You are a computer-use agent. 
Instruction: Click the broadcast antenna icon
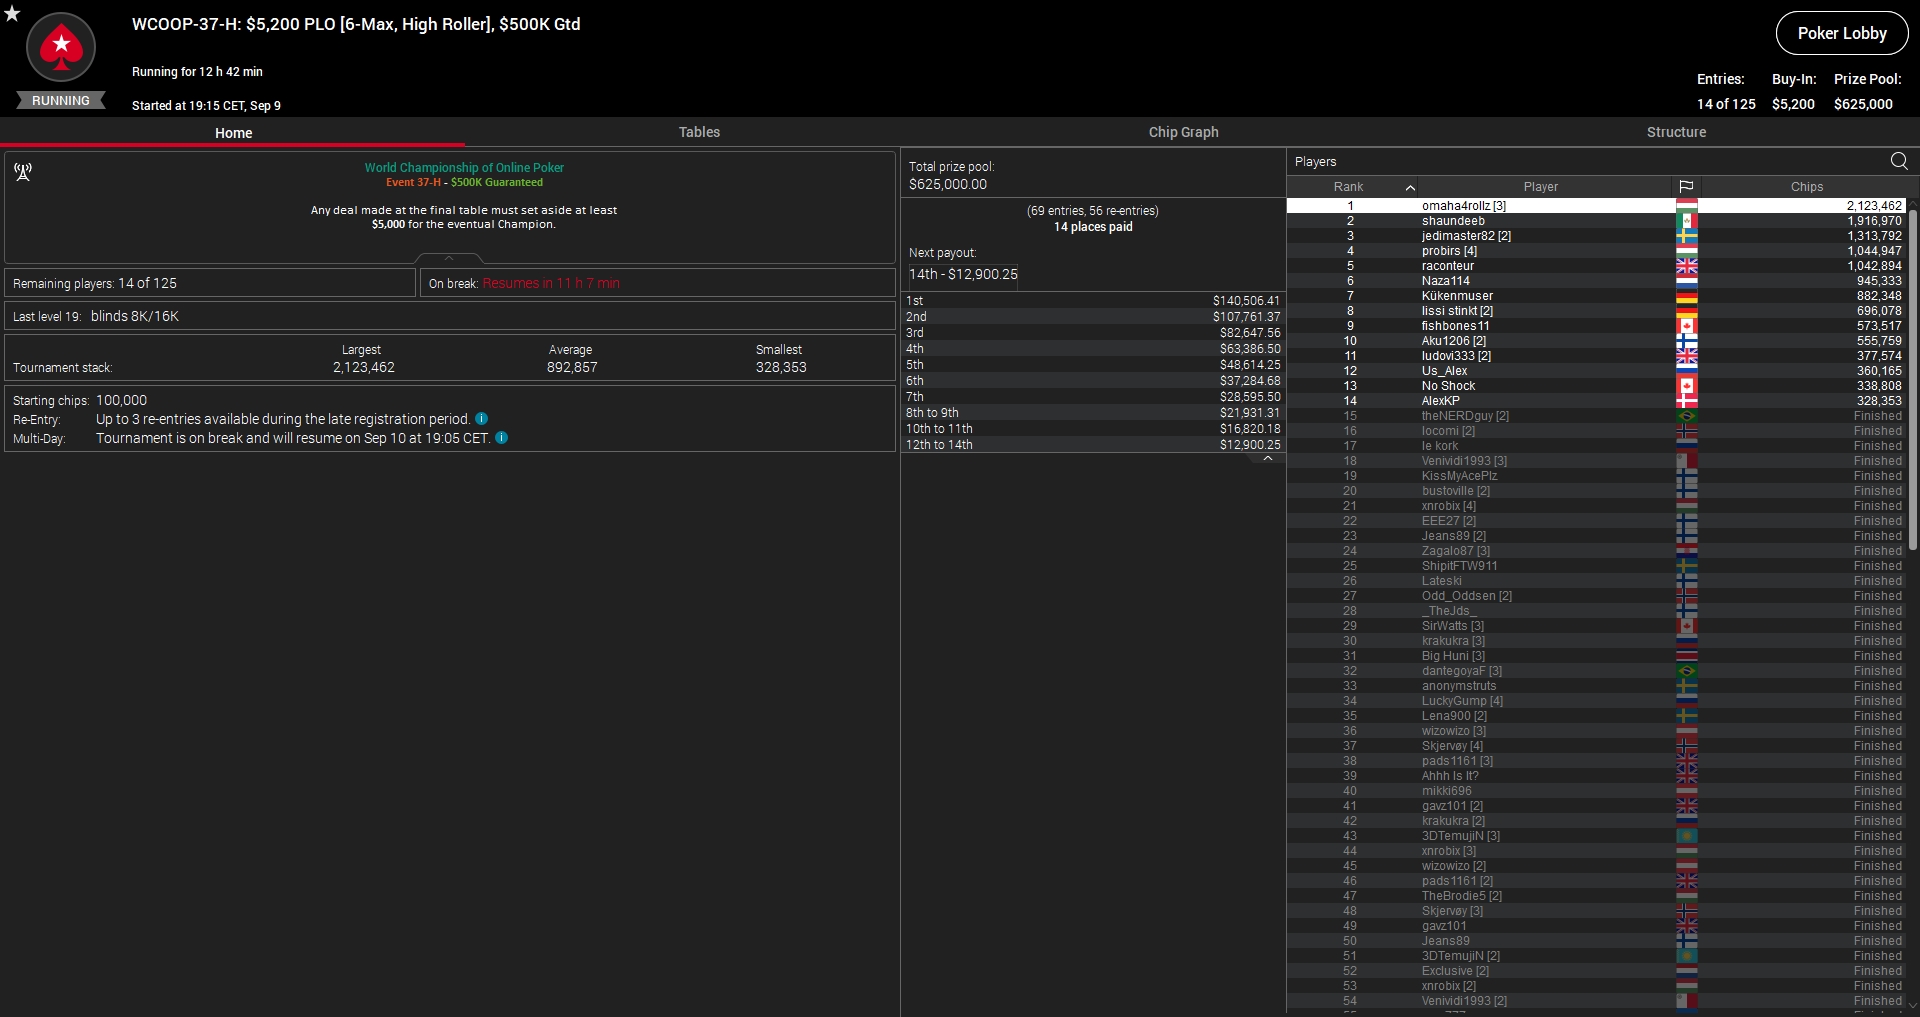23,172
